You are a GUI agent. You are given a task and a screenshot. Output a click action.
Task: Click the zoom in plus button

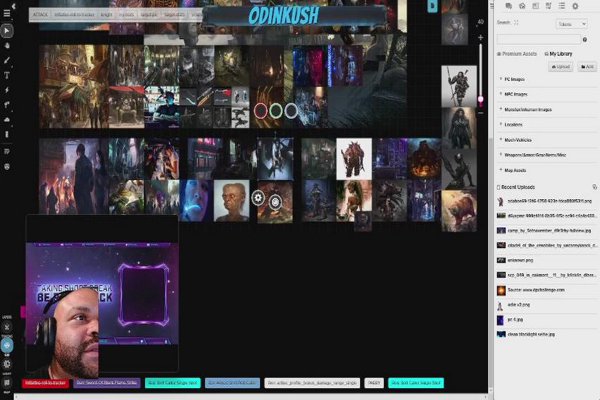pyautogui.click(x=481, y=38)
